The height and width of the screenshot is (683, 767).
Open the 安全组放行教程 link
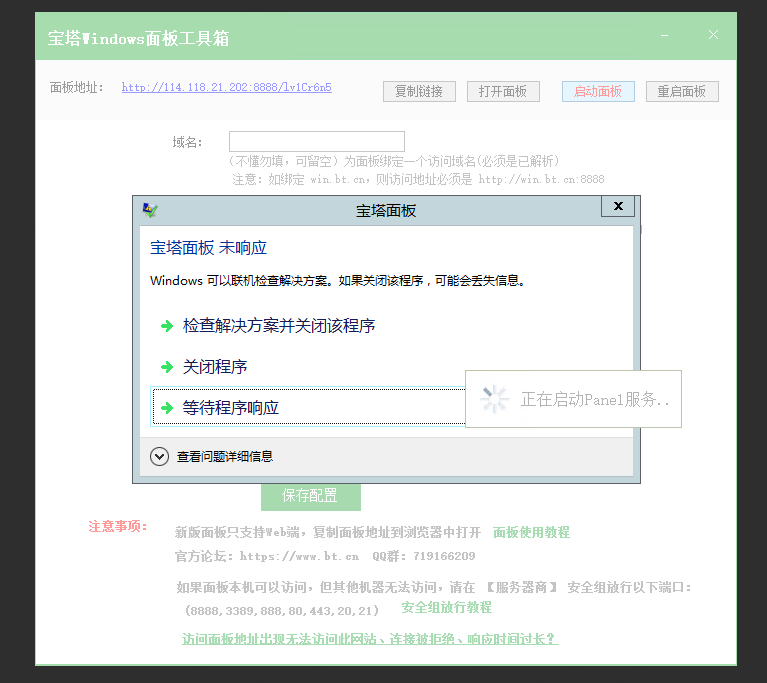click(446, 607)
